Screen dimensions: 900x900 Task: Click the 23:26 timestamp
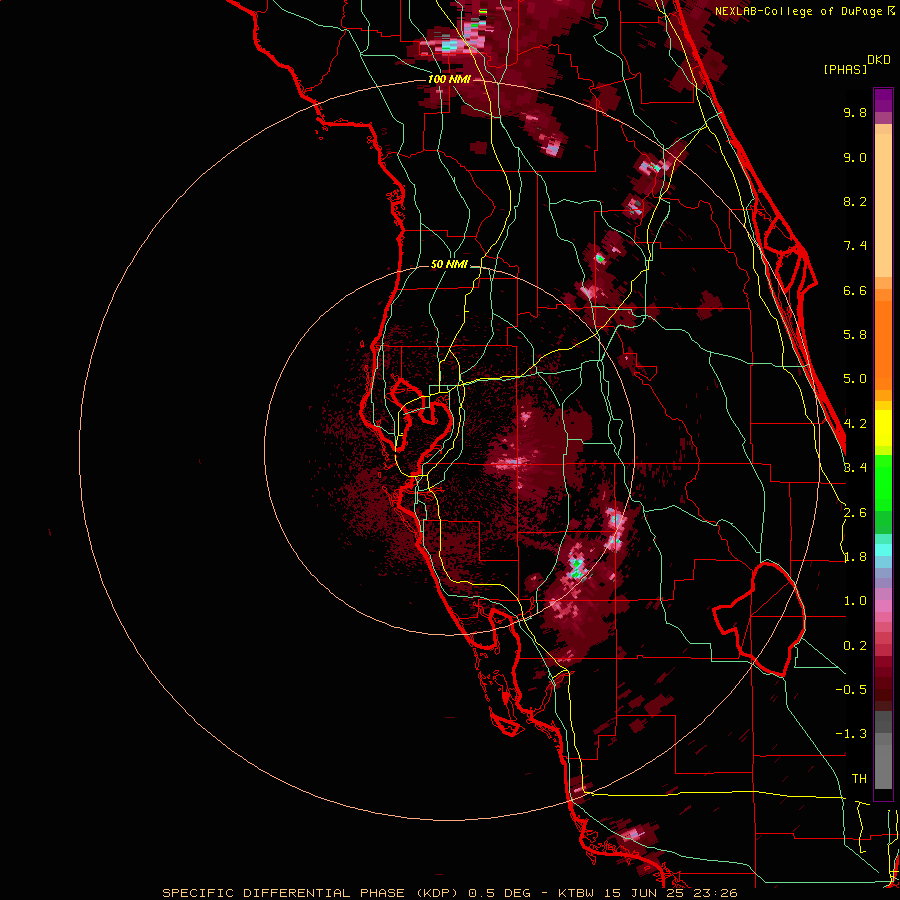[715, 893]
